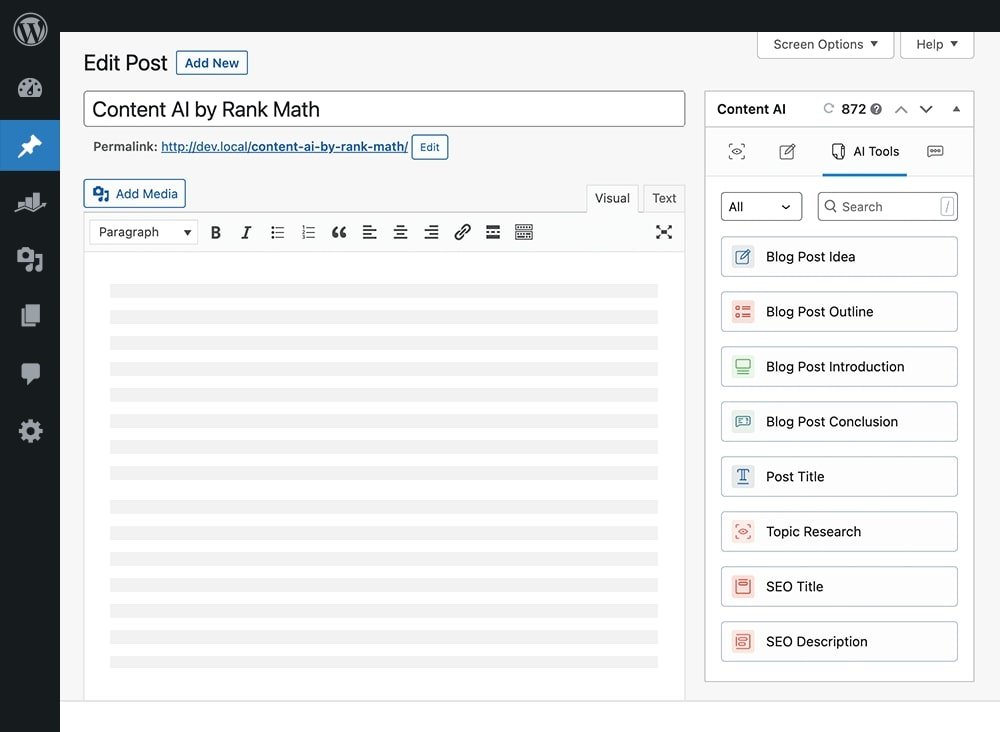This screenshot has height=732, width=1000.
Task: Toggle the numbered list formatting
Action: click(x=308, y=232)
